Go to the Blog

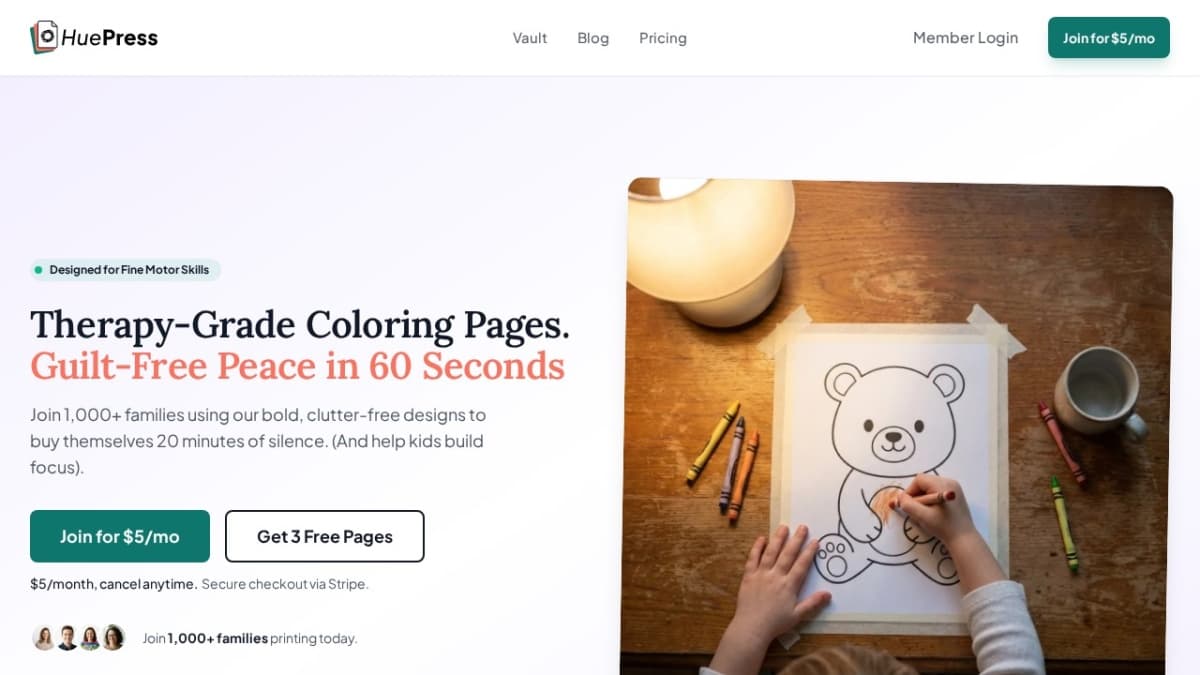pyautogui.click(x=593, y=38)
